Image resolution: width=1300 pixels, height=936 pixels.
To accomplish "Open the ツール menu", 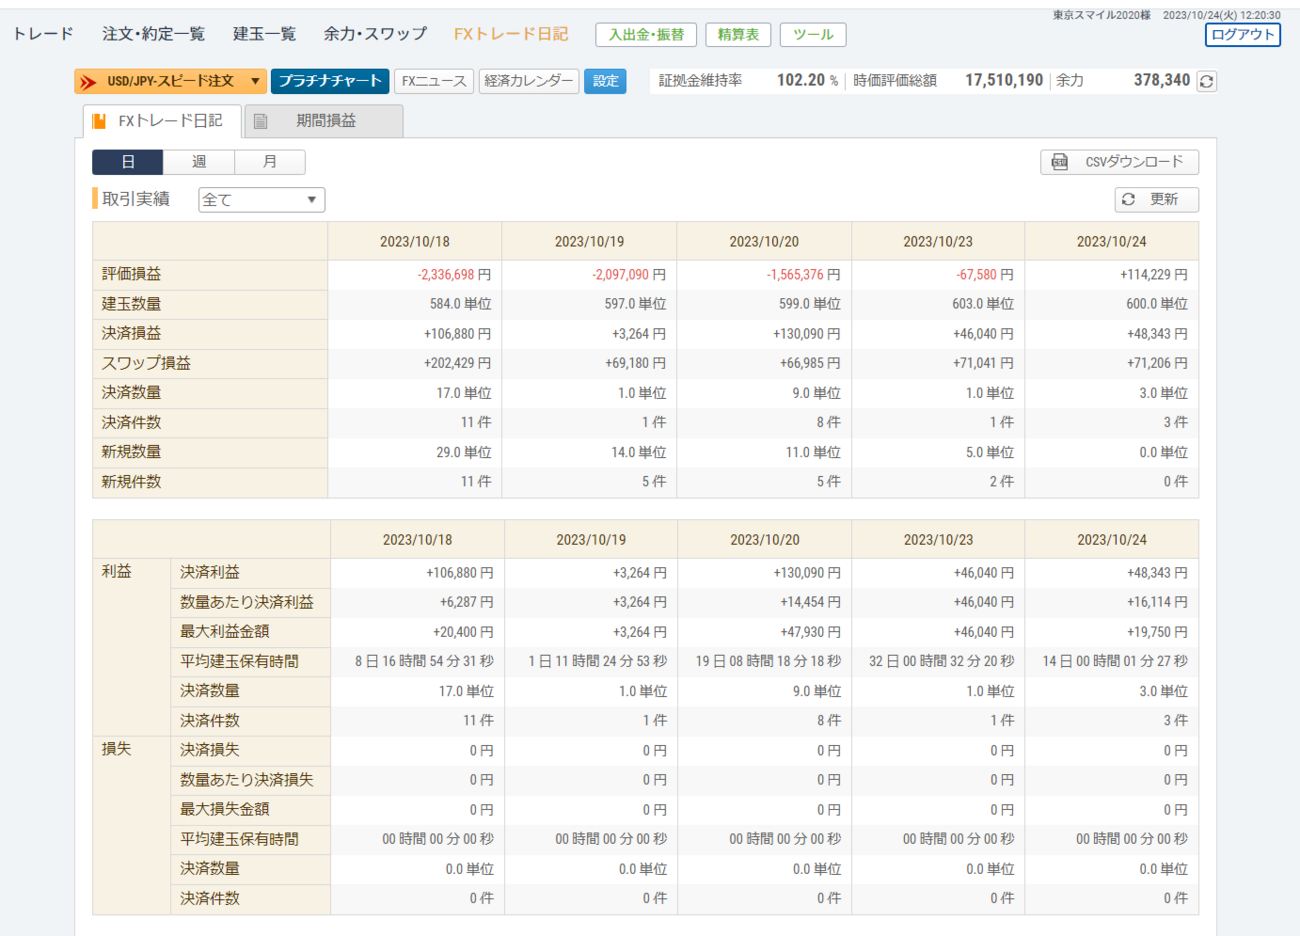I will coord(812,35).
